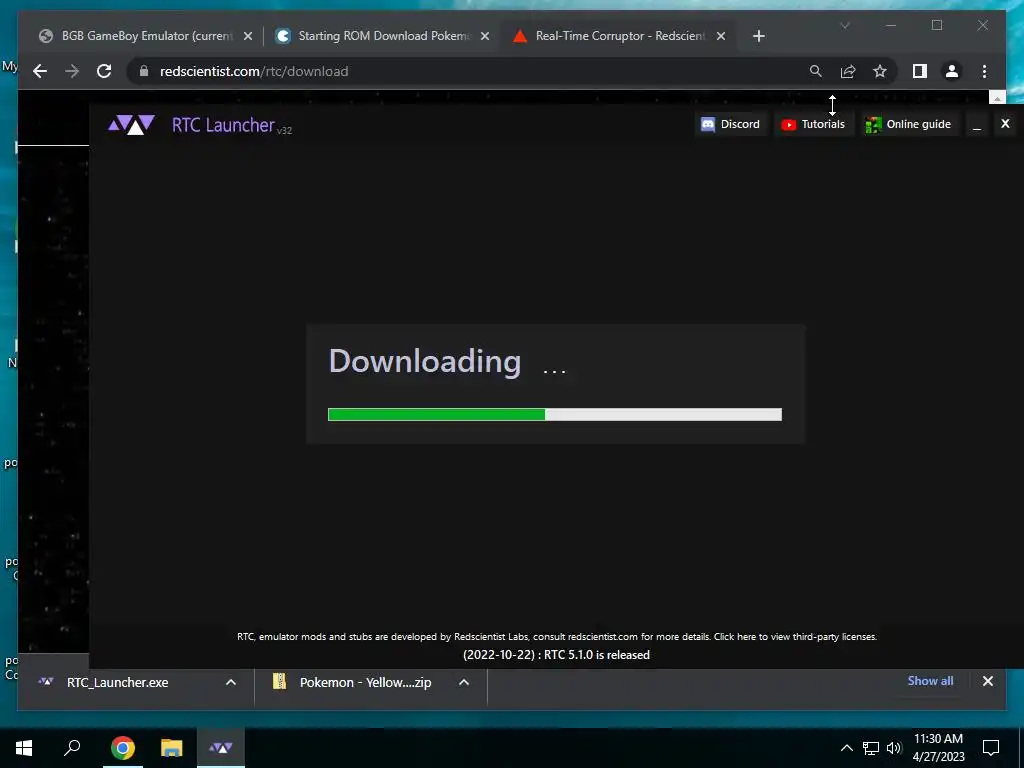
Task: Close the Starting ROM Download tab
Action: click(x=485, y=36)
